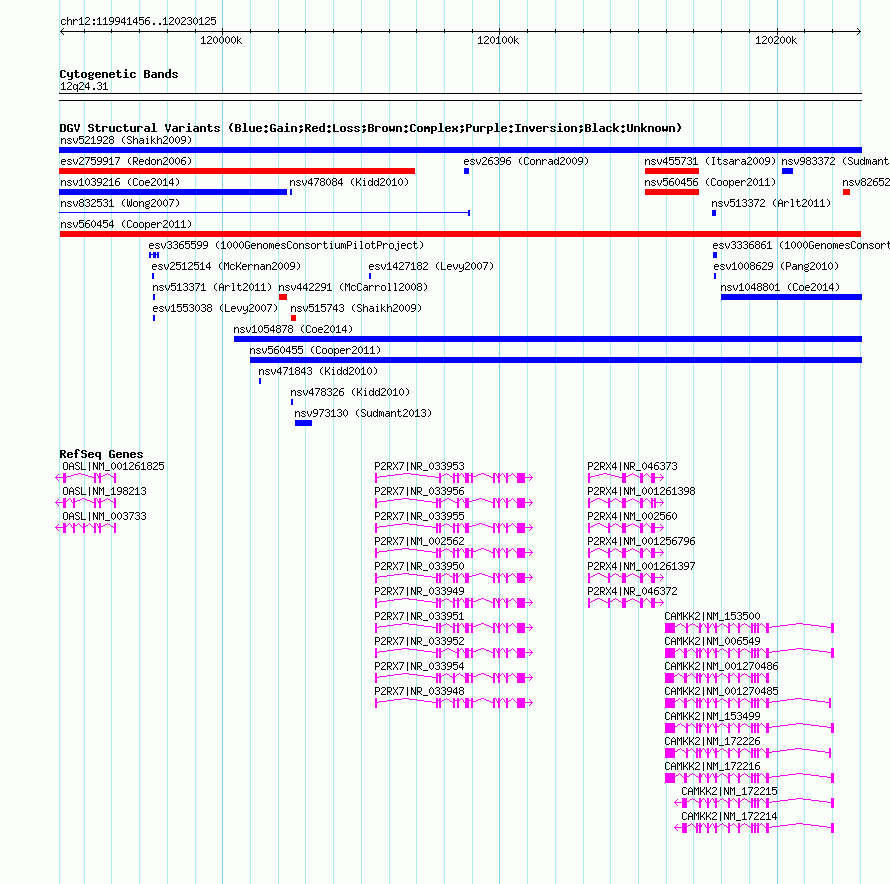
Task: Click the P2RX7|NR_033948 transcript label
Action: (x=419, y=691)
